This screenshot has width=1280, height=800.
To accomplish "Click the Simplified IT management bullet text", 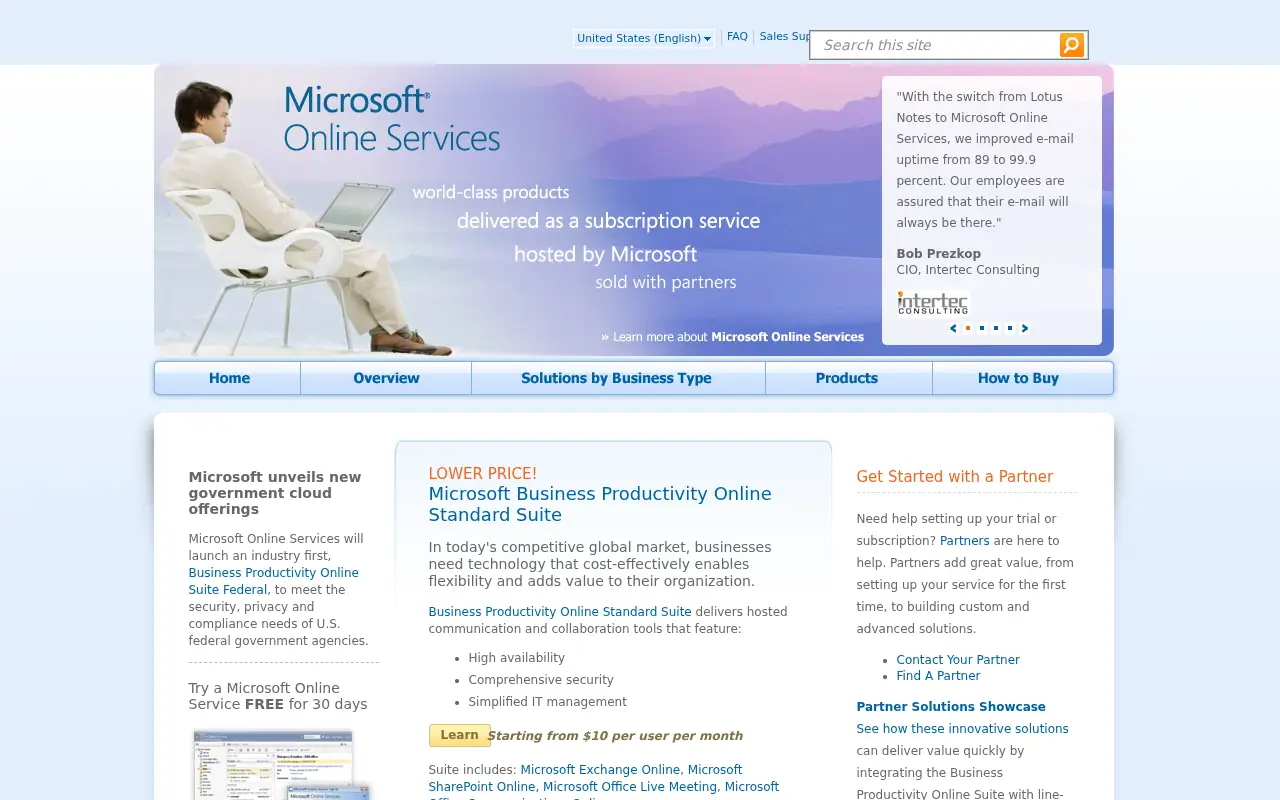I will [548, 702].
